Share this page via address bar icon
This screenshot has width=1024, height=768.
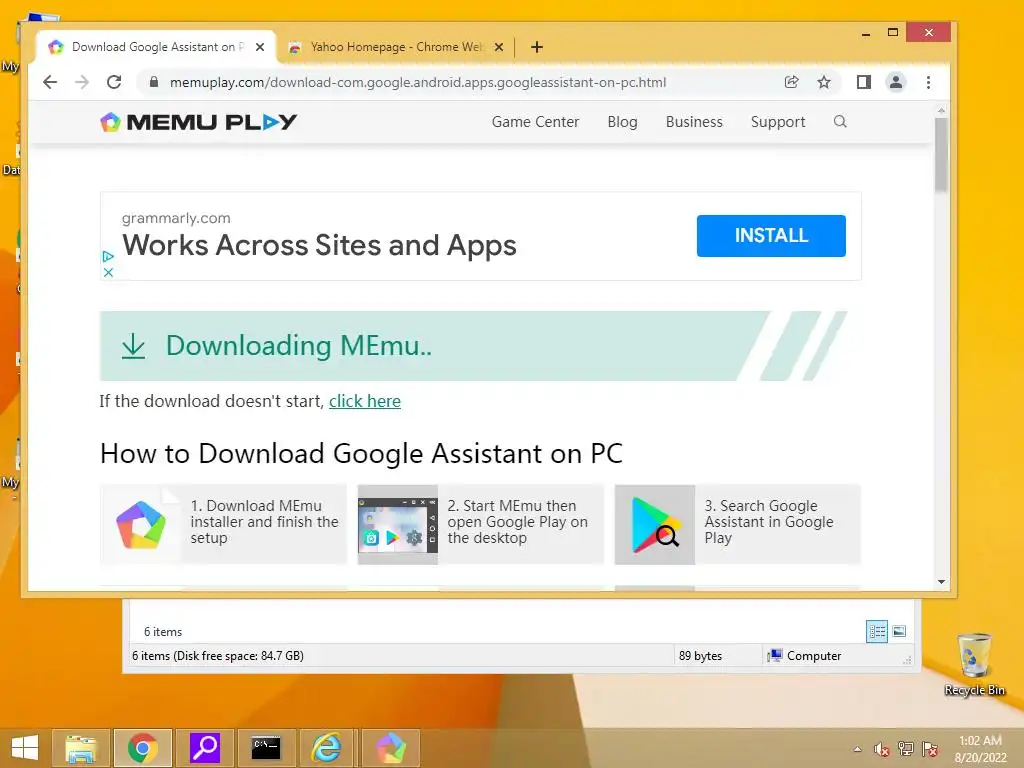tap(792, 82)
